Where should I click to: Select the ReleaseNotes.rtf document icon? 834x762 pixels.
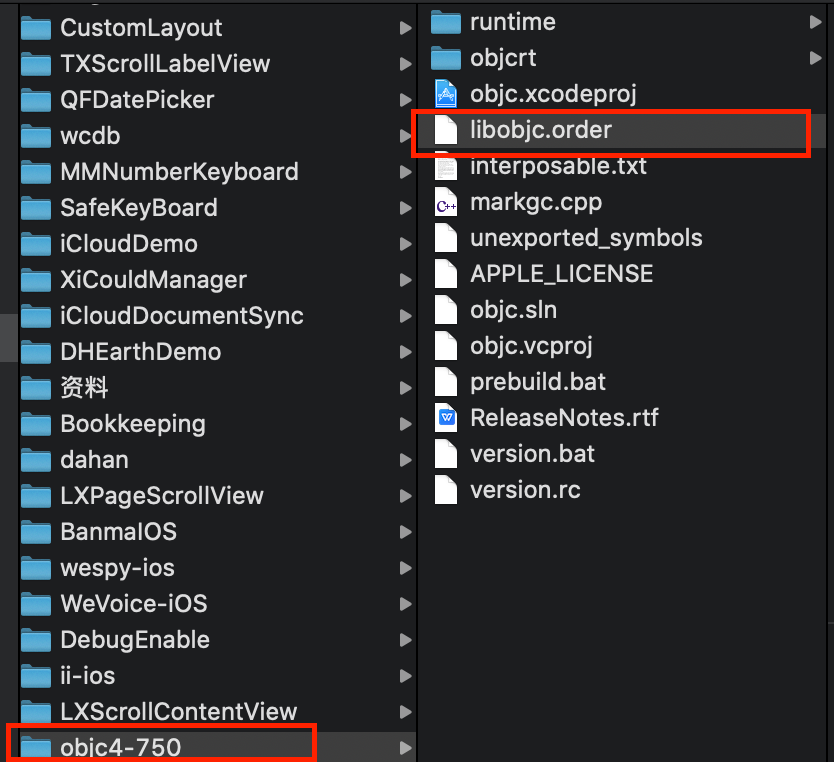click(x=446, y=418)
